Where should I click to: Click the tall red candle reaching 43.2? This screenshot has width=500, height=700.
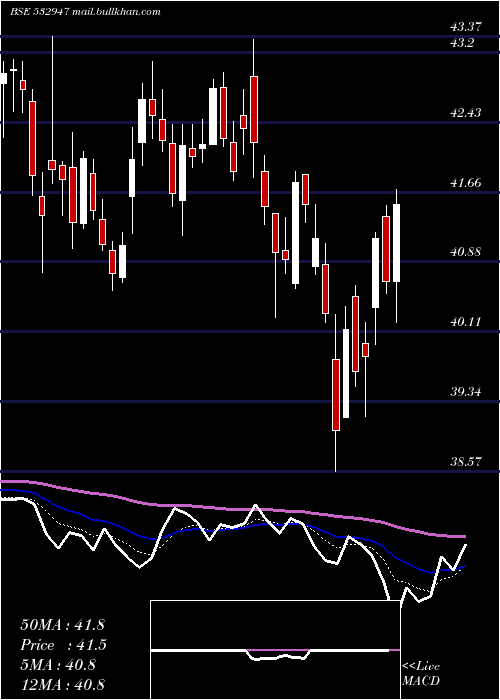(254, 109)
